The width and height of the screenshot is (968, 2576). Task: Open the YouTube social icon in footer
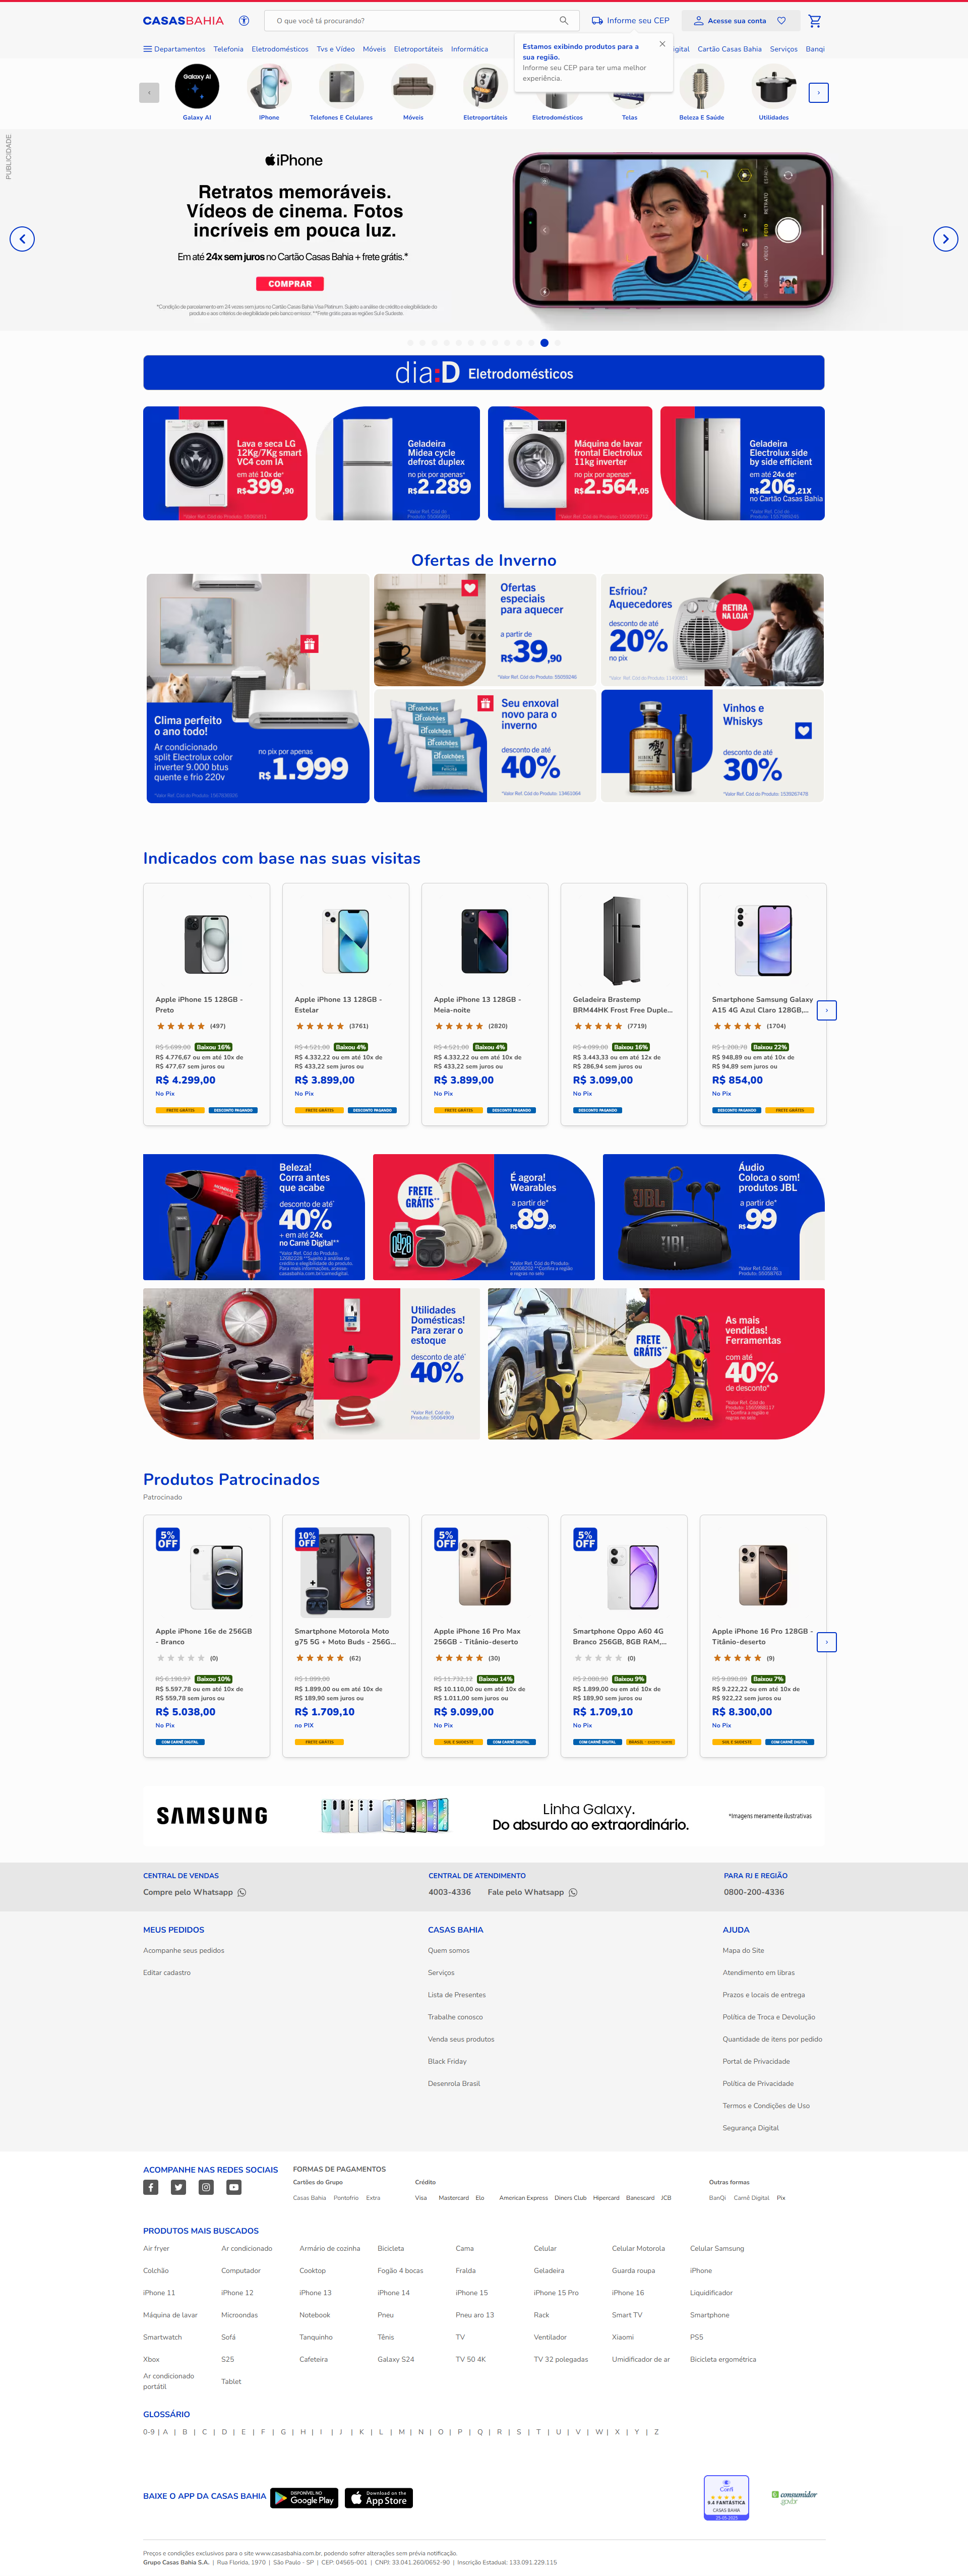pyautogui.click(x=234, y=2187)
